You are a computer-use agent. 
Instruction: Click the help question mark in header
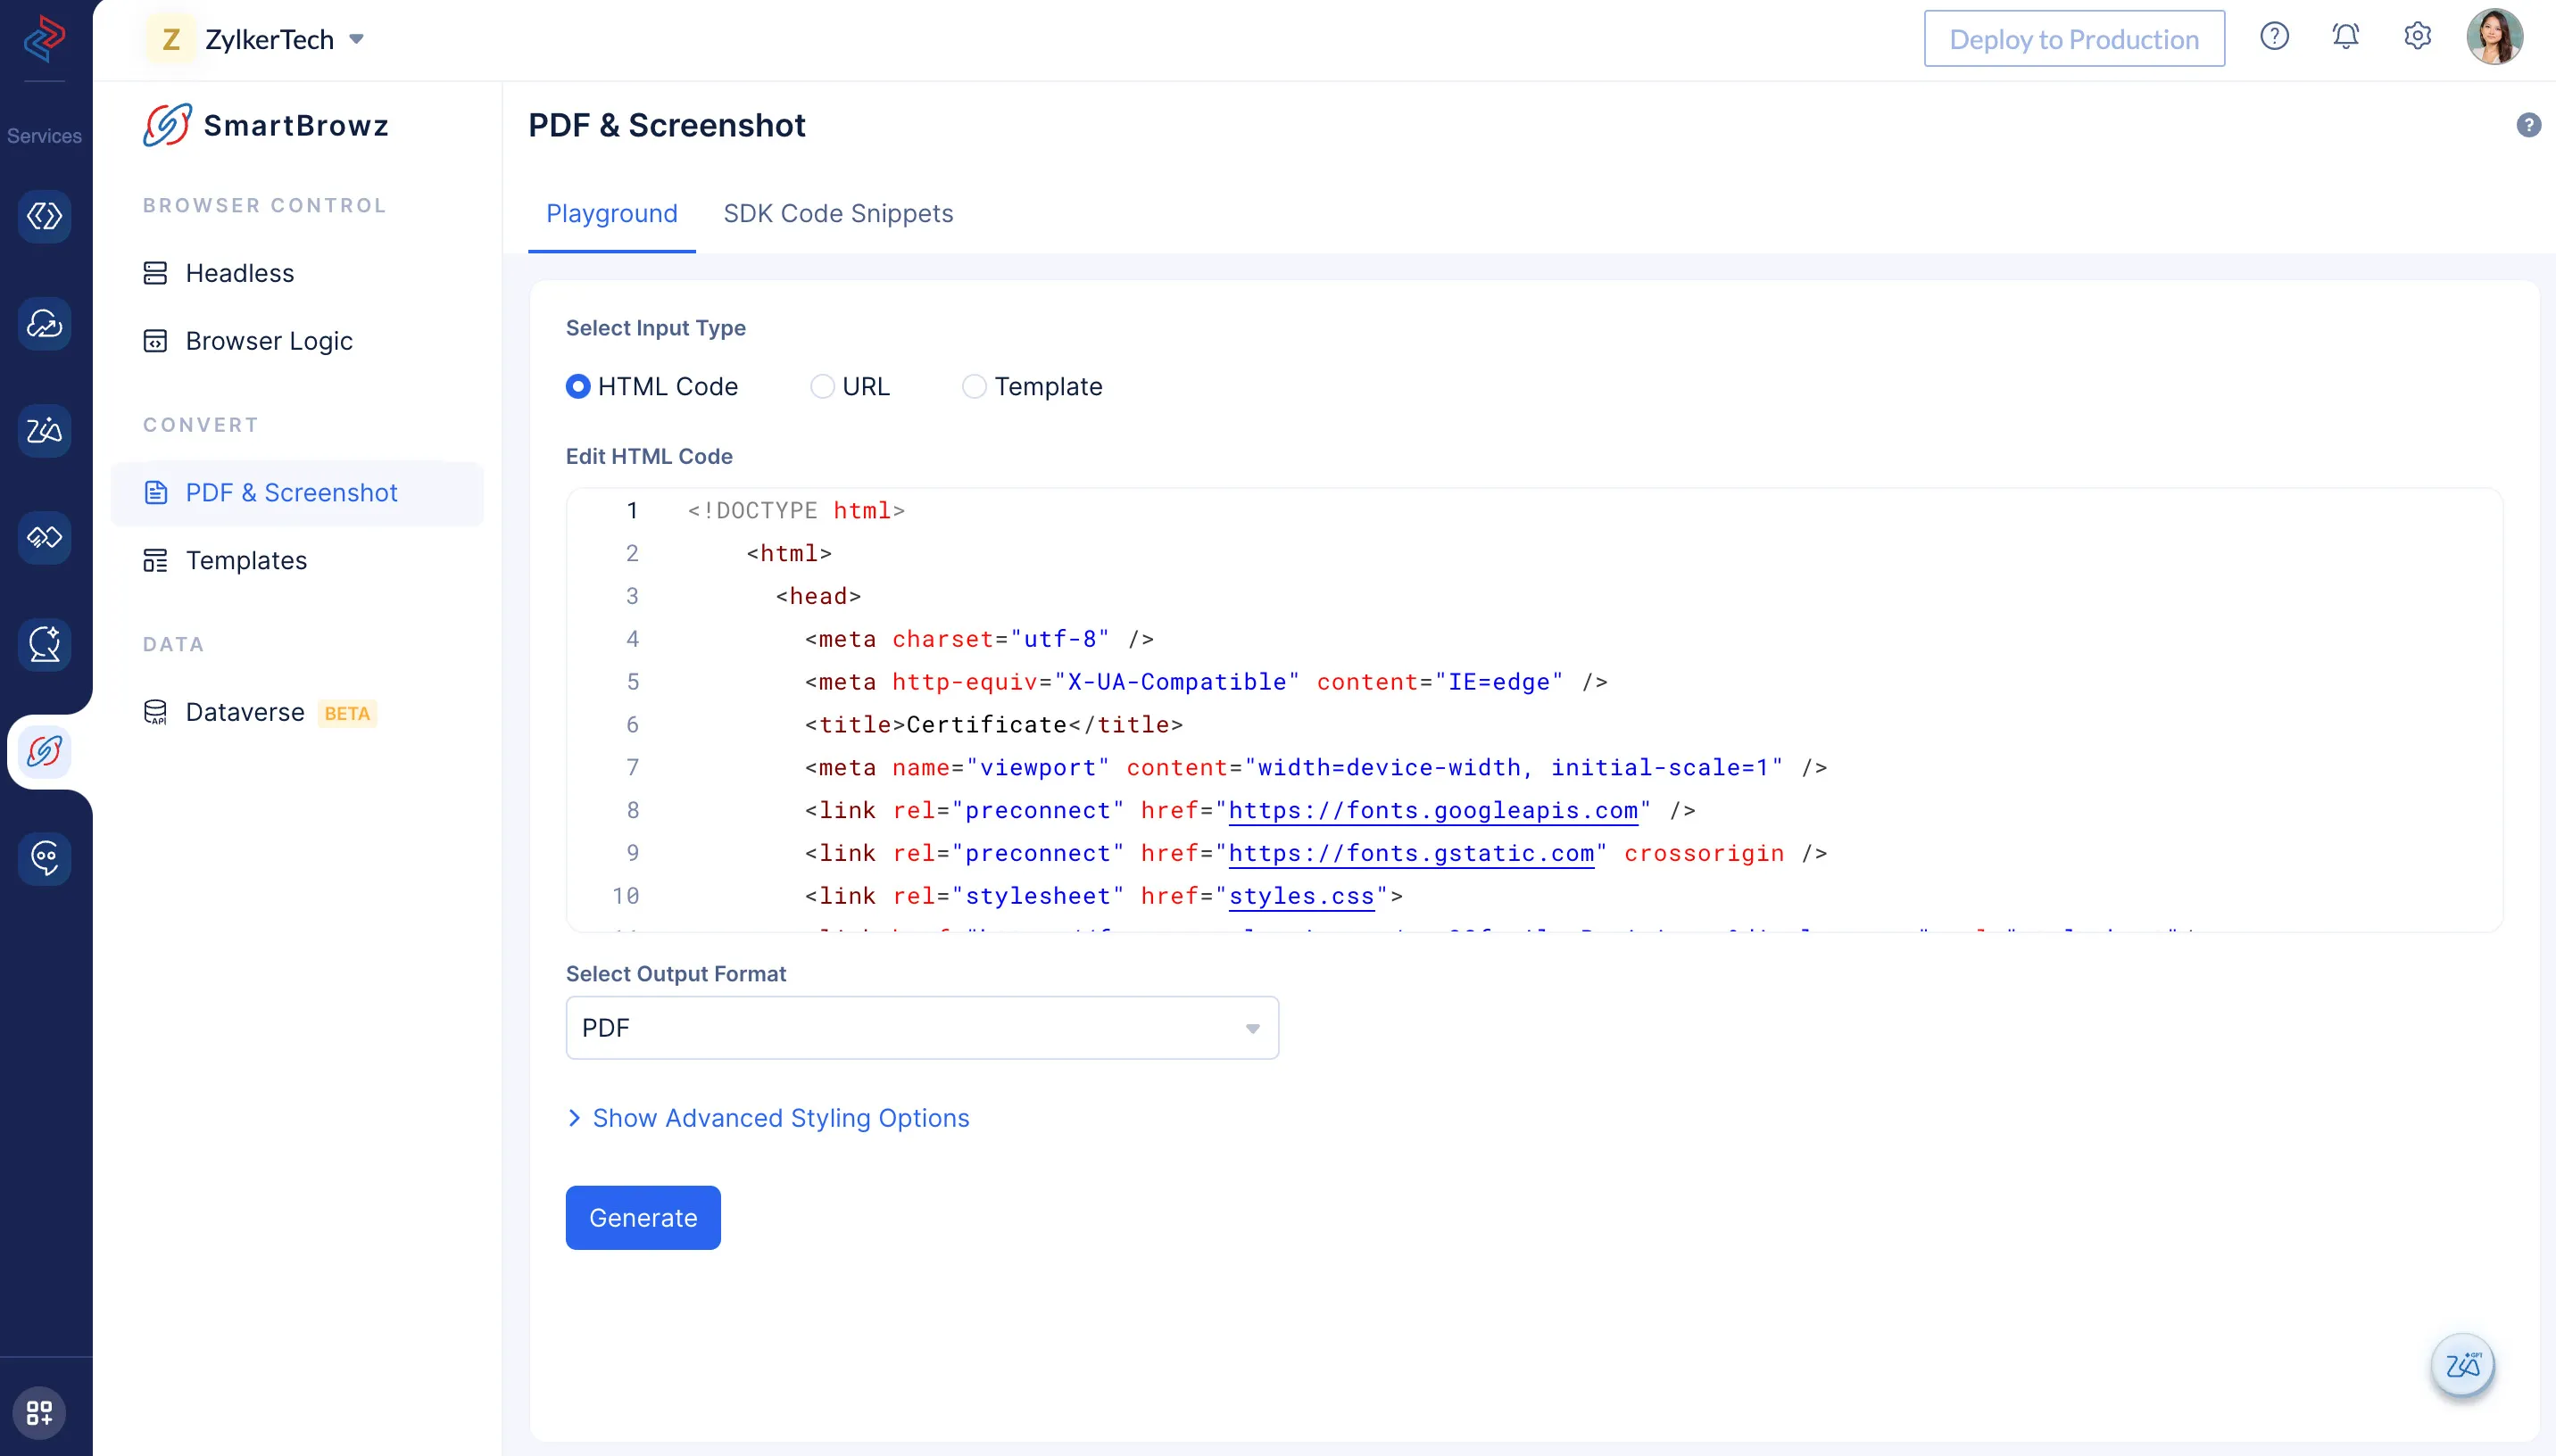2274,37
